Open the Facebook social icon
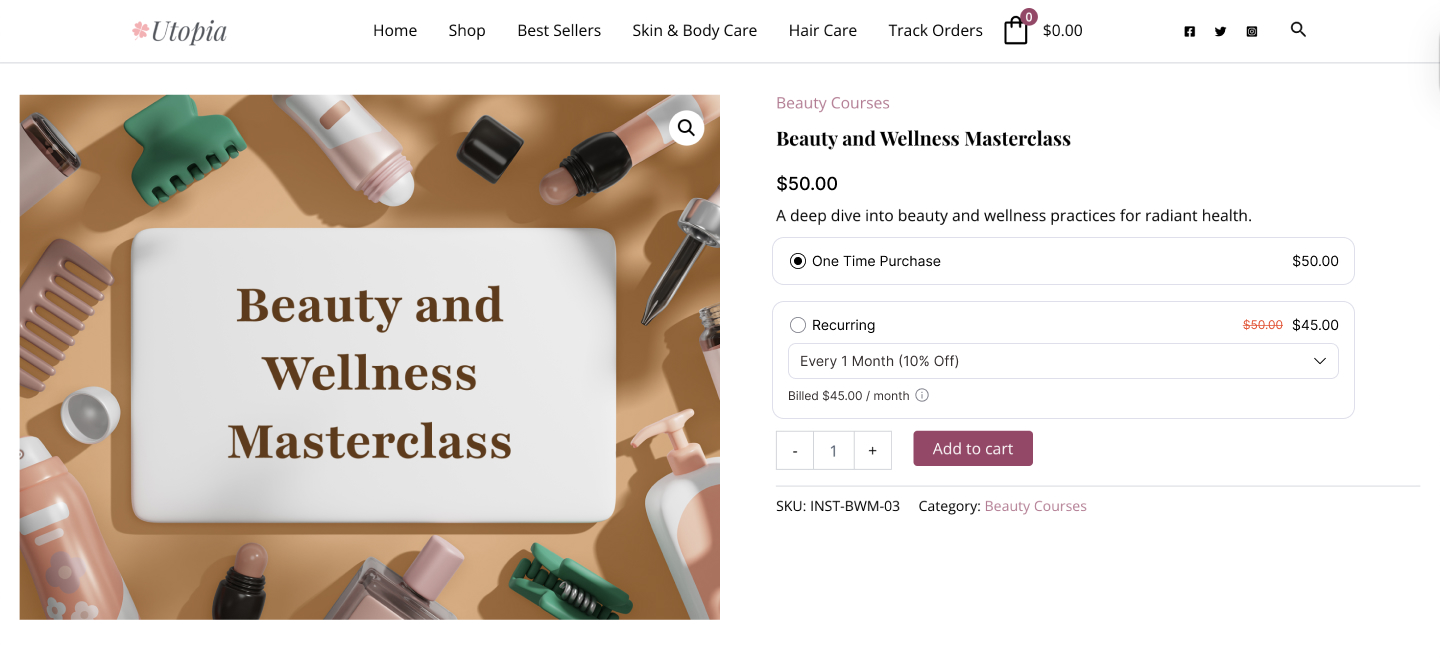 coord(1189,31)
